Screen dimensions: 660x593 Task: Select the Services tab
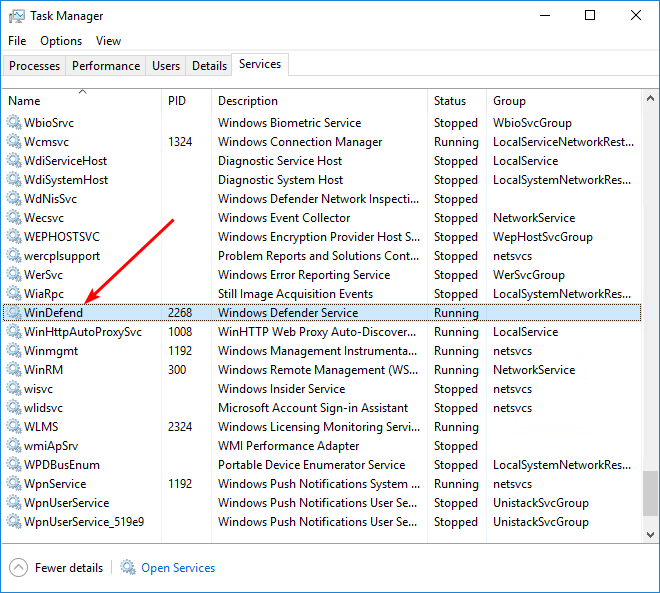pos(260,64)
